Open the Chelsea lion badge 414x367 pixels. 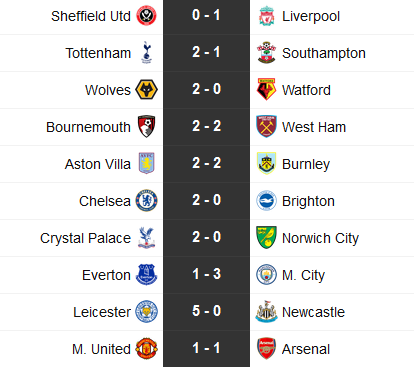tap(146, 201)
